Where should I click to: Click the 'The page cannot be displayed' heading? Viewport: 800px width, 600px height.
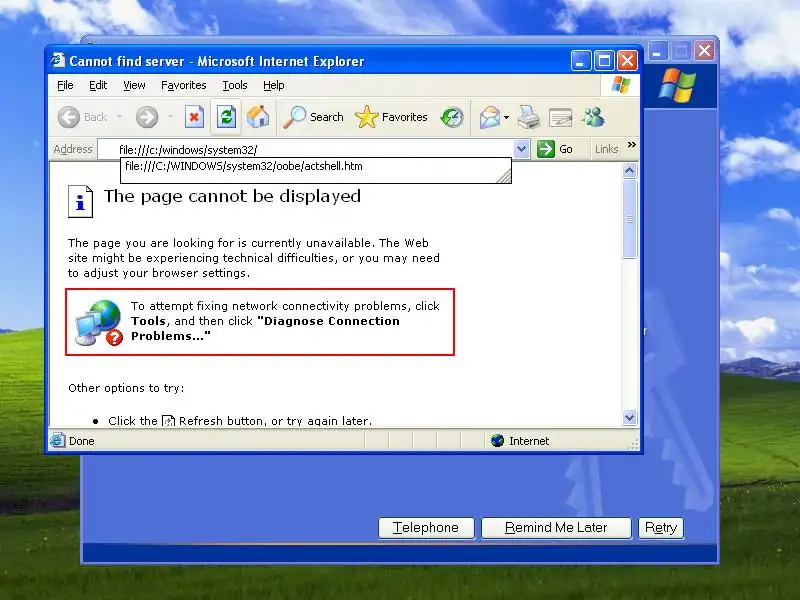pos(233,196)
